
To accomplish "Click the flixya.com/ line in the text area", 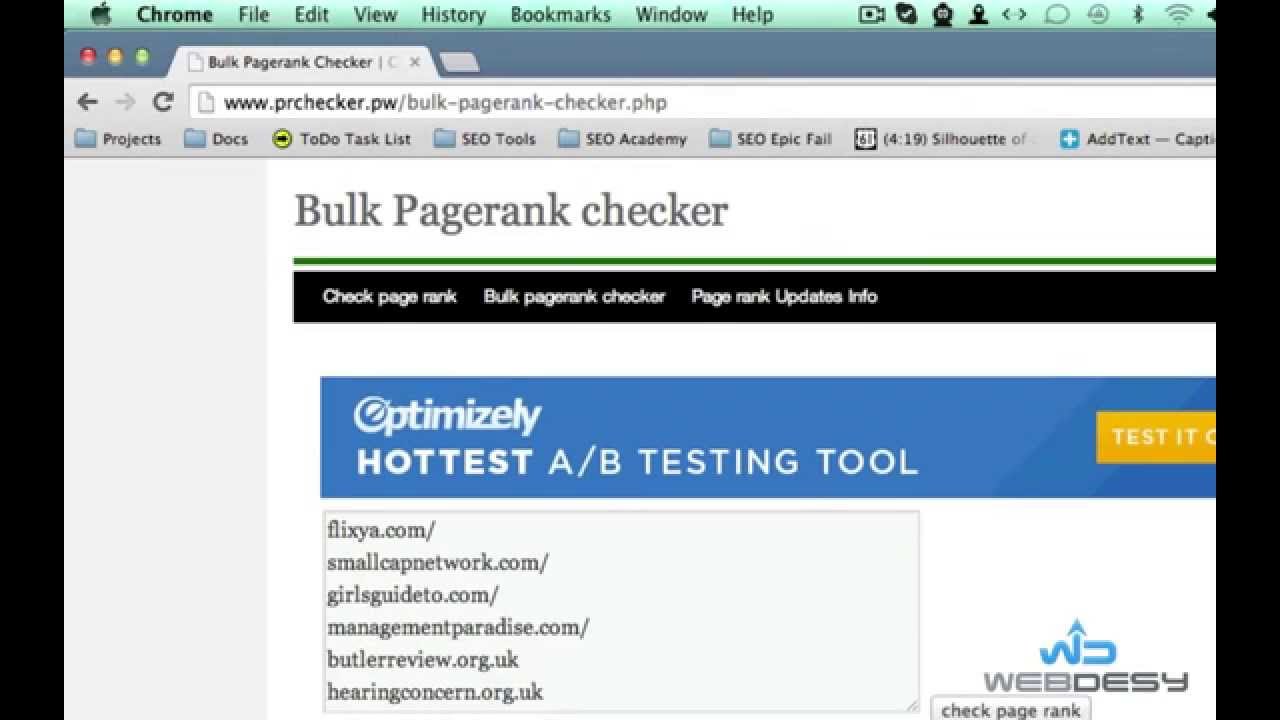I will tap(381, 530).
